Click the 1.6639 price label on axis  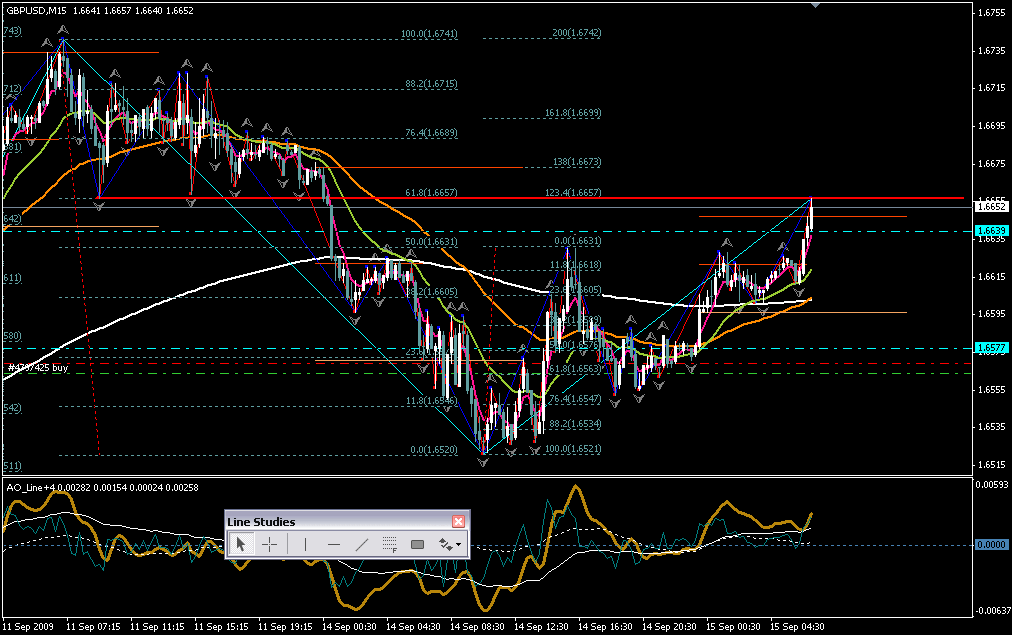coord(992,230)
